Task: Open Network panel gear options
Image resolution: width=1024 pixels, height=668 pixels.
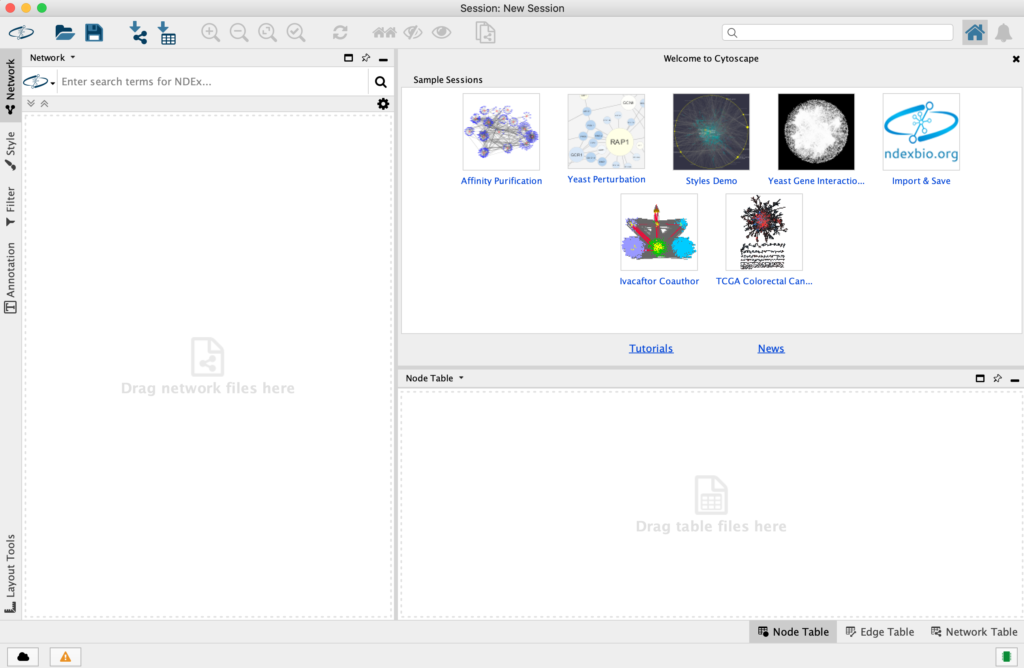Action: click(383, 104)
